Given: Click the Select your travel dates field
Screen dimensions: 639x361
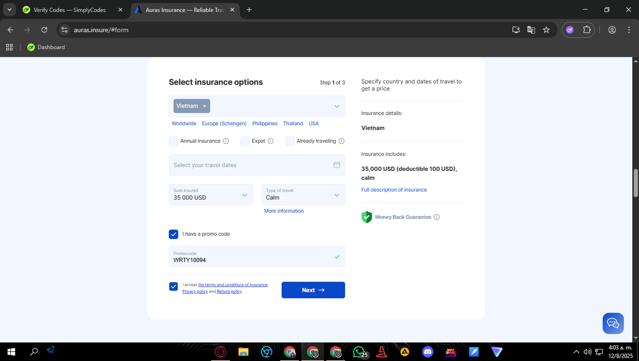Looking at the screenshot, I should [257, 165].
